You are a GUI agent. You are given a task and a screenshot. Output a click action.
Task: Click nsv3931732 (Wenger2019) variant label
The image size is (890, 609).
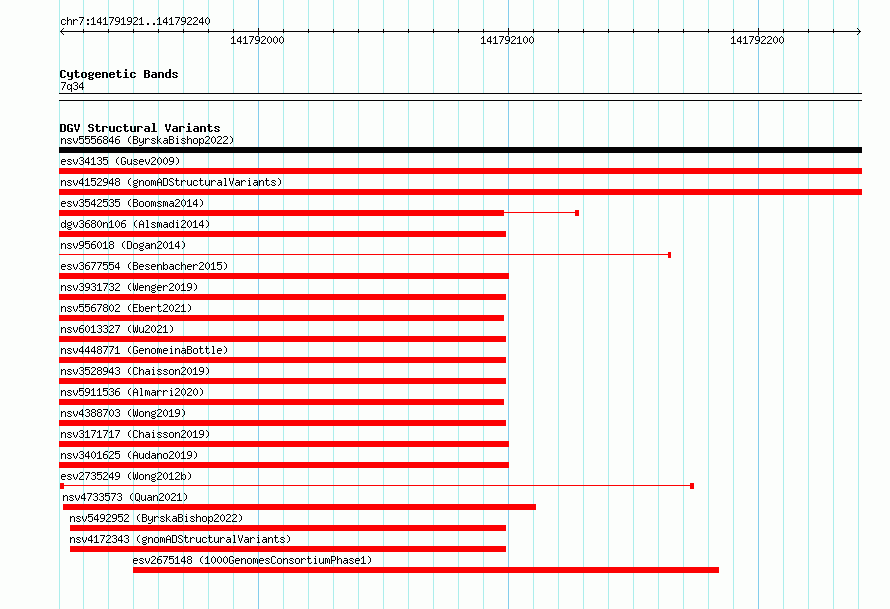129,287
